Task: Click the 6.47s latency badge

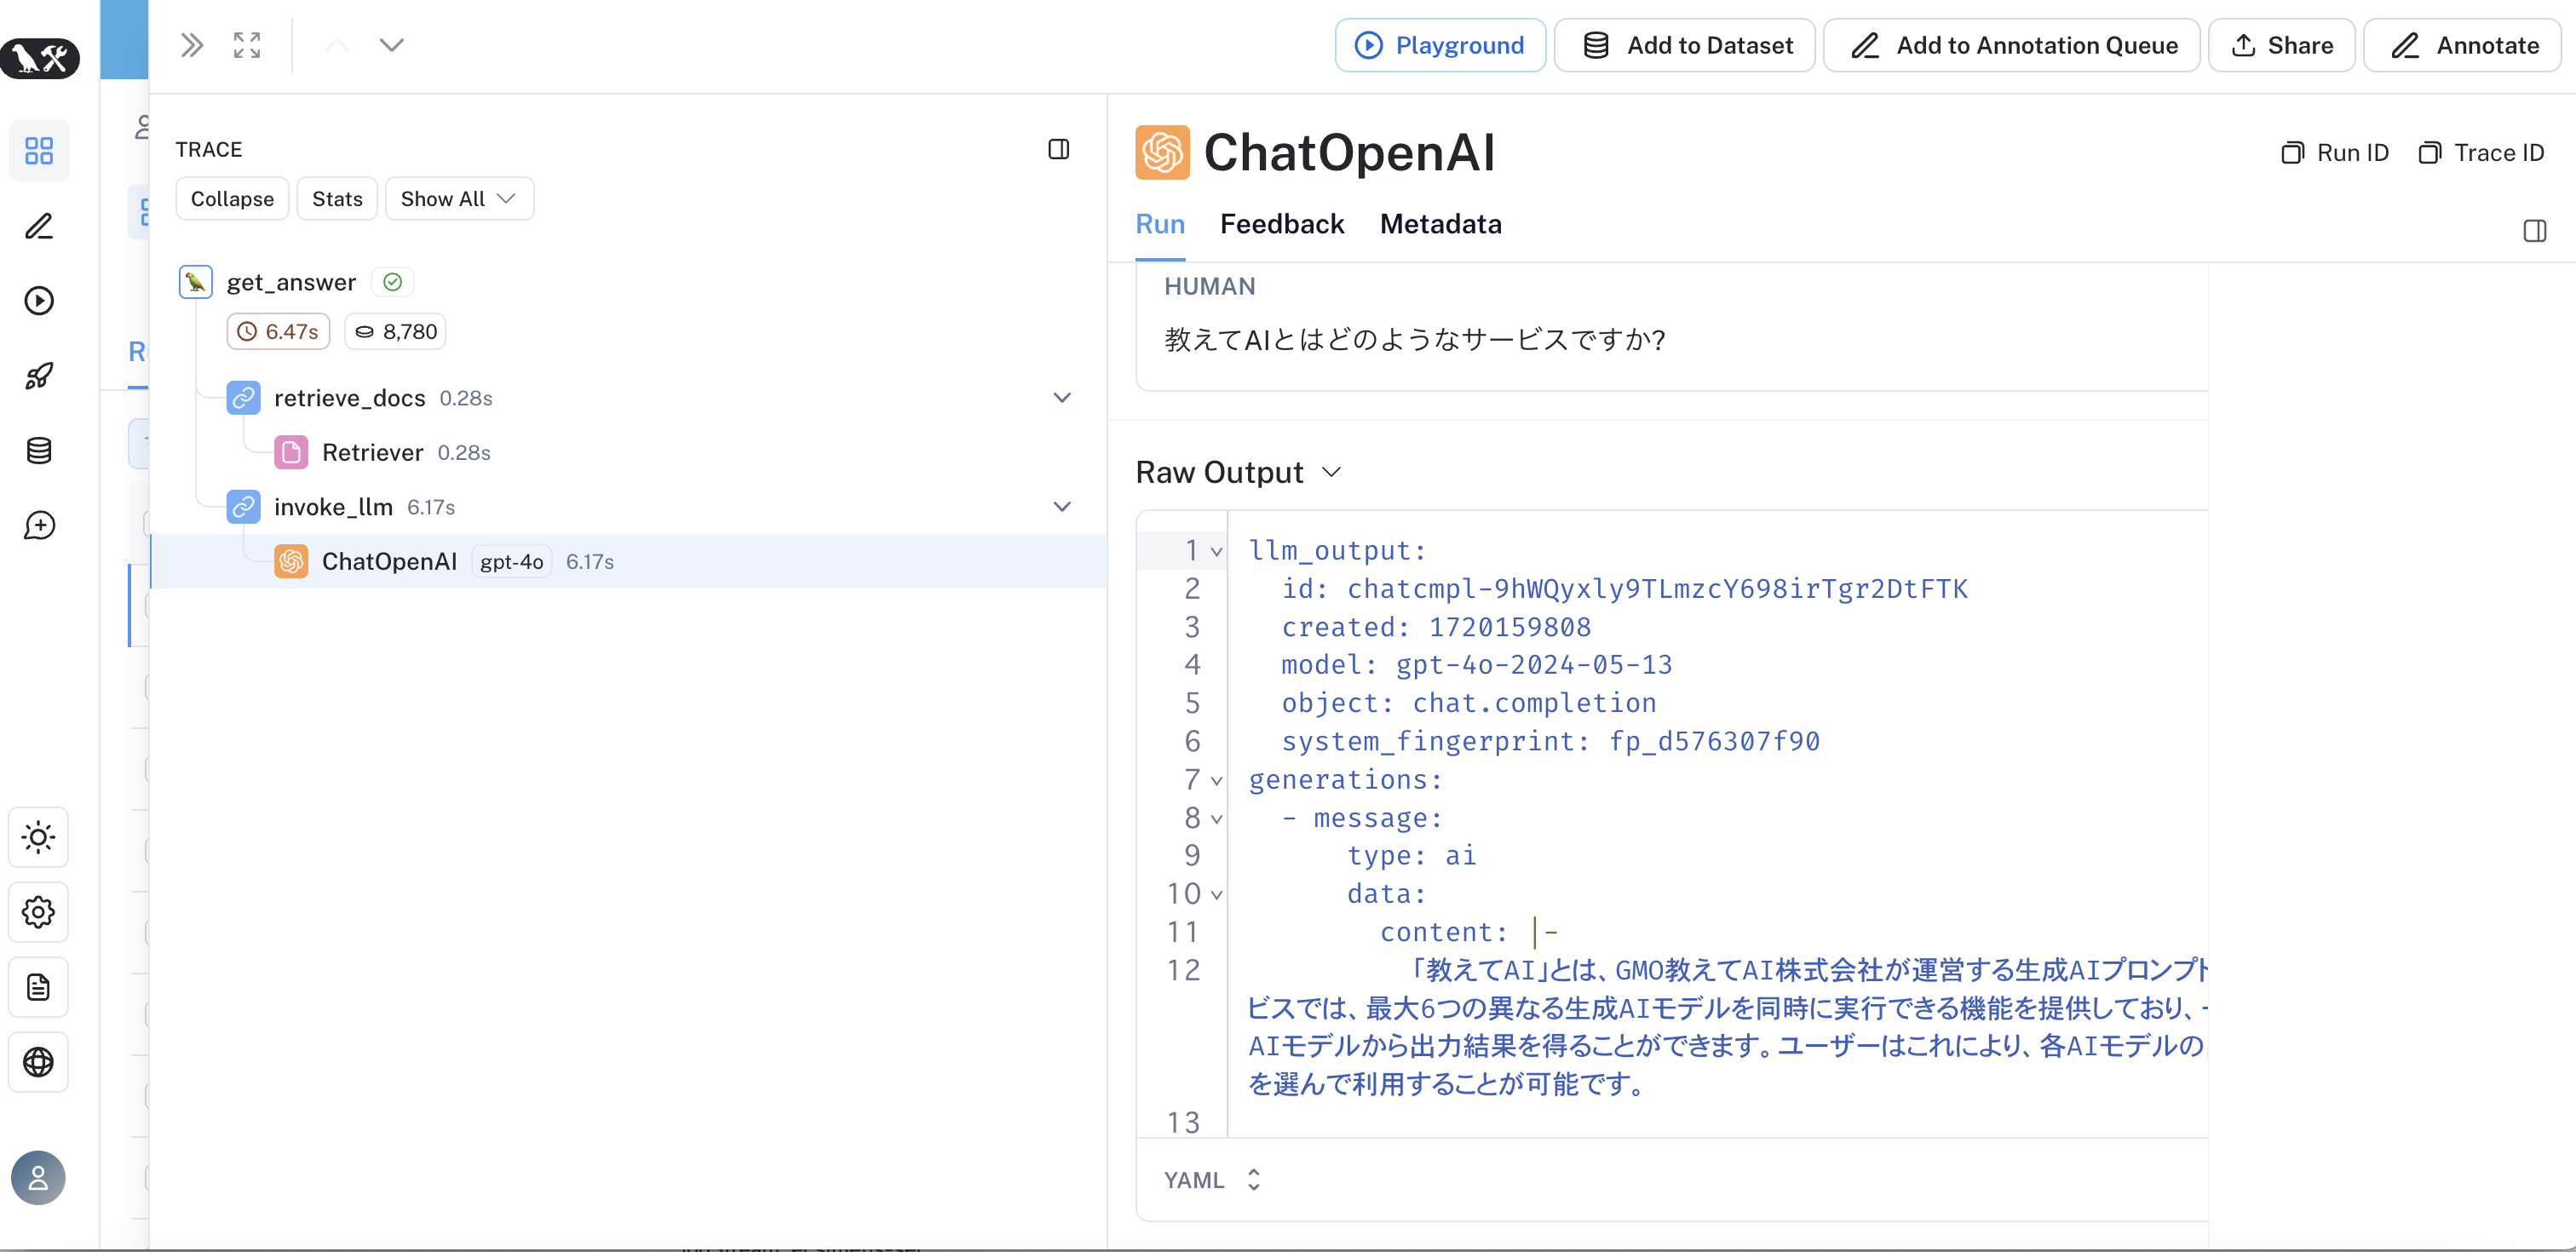Action: pos(279,332)
